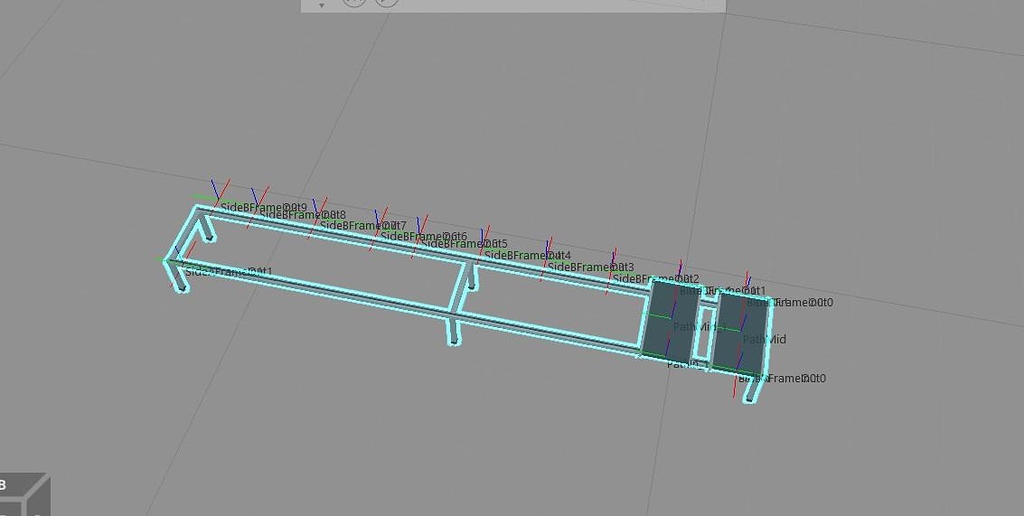The image size is (1024, 516).
Task: Select the SideBFrame label ending in 3
Action: (590, 266)
